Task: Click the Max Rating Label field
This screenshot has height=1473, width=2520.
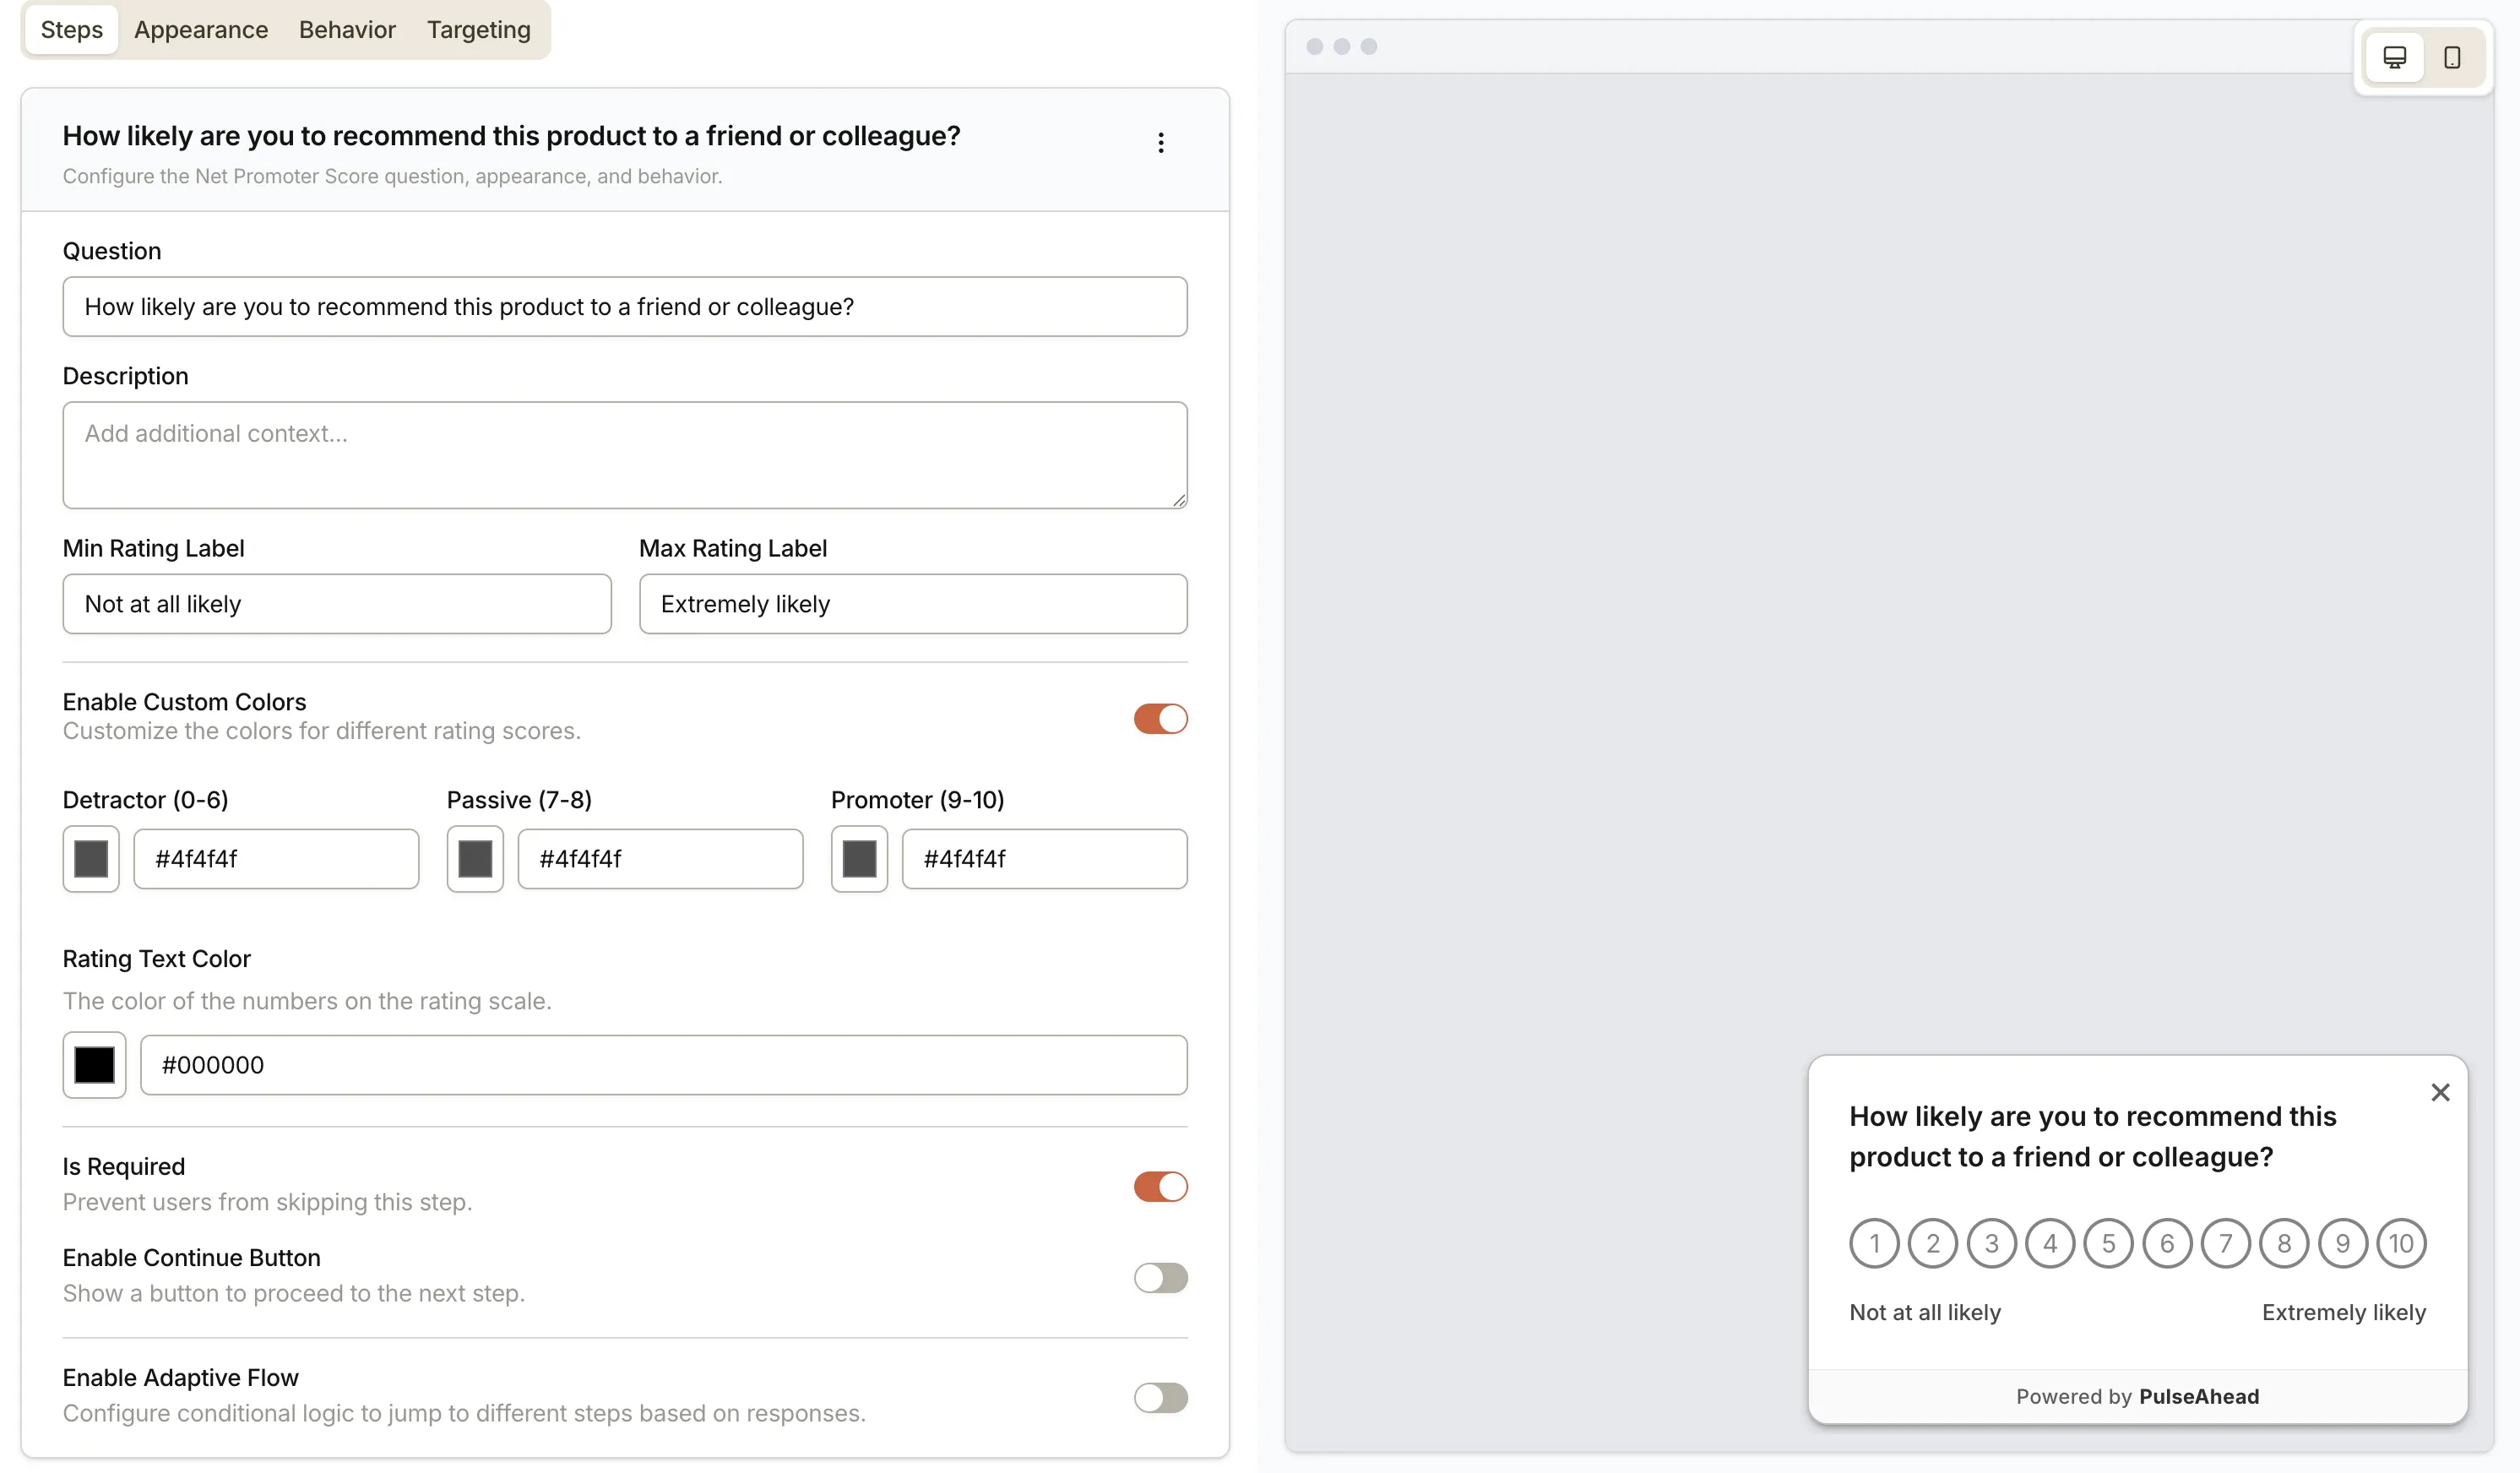Action: [x=912, y=603]
